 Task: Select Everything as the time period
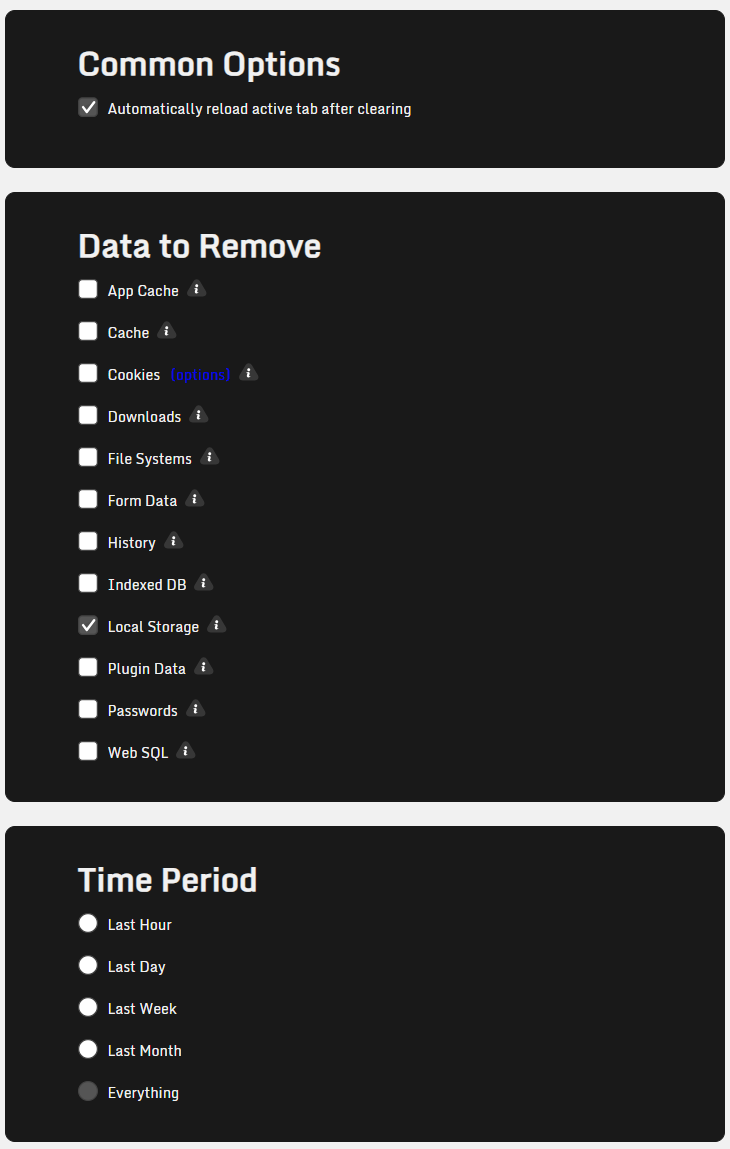tap(88, 1091)
